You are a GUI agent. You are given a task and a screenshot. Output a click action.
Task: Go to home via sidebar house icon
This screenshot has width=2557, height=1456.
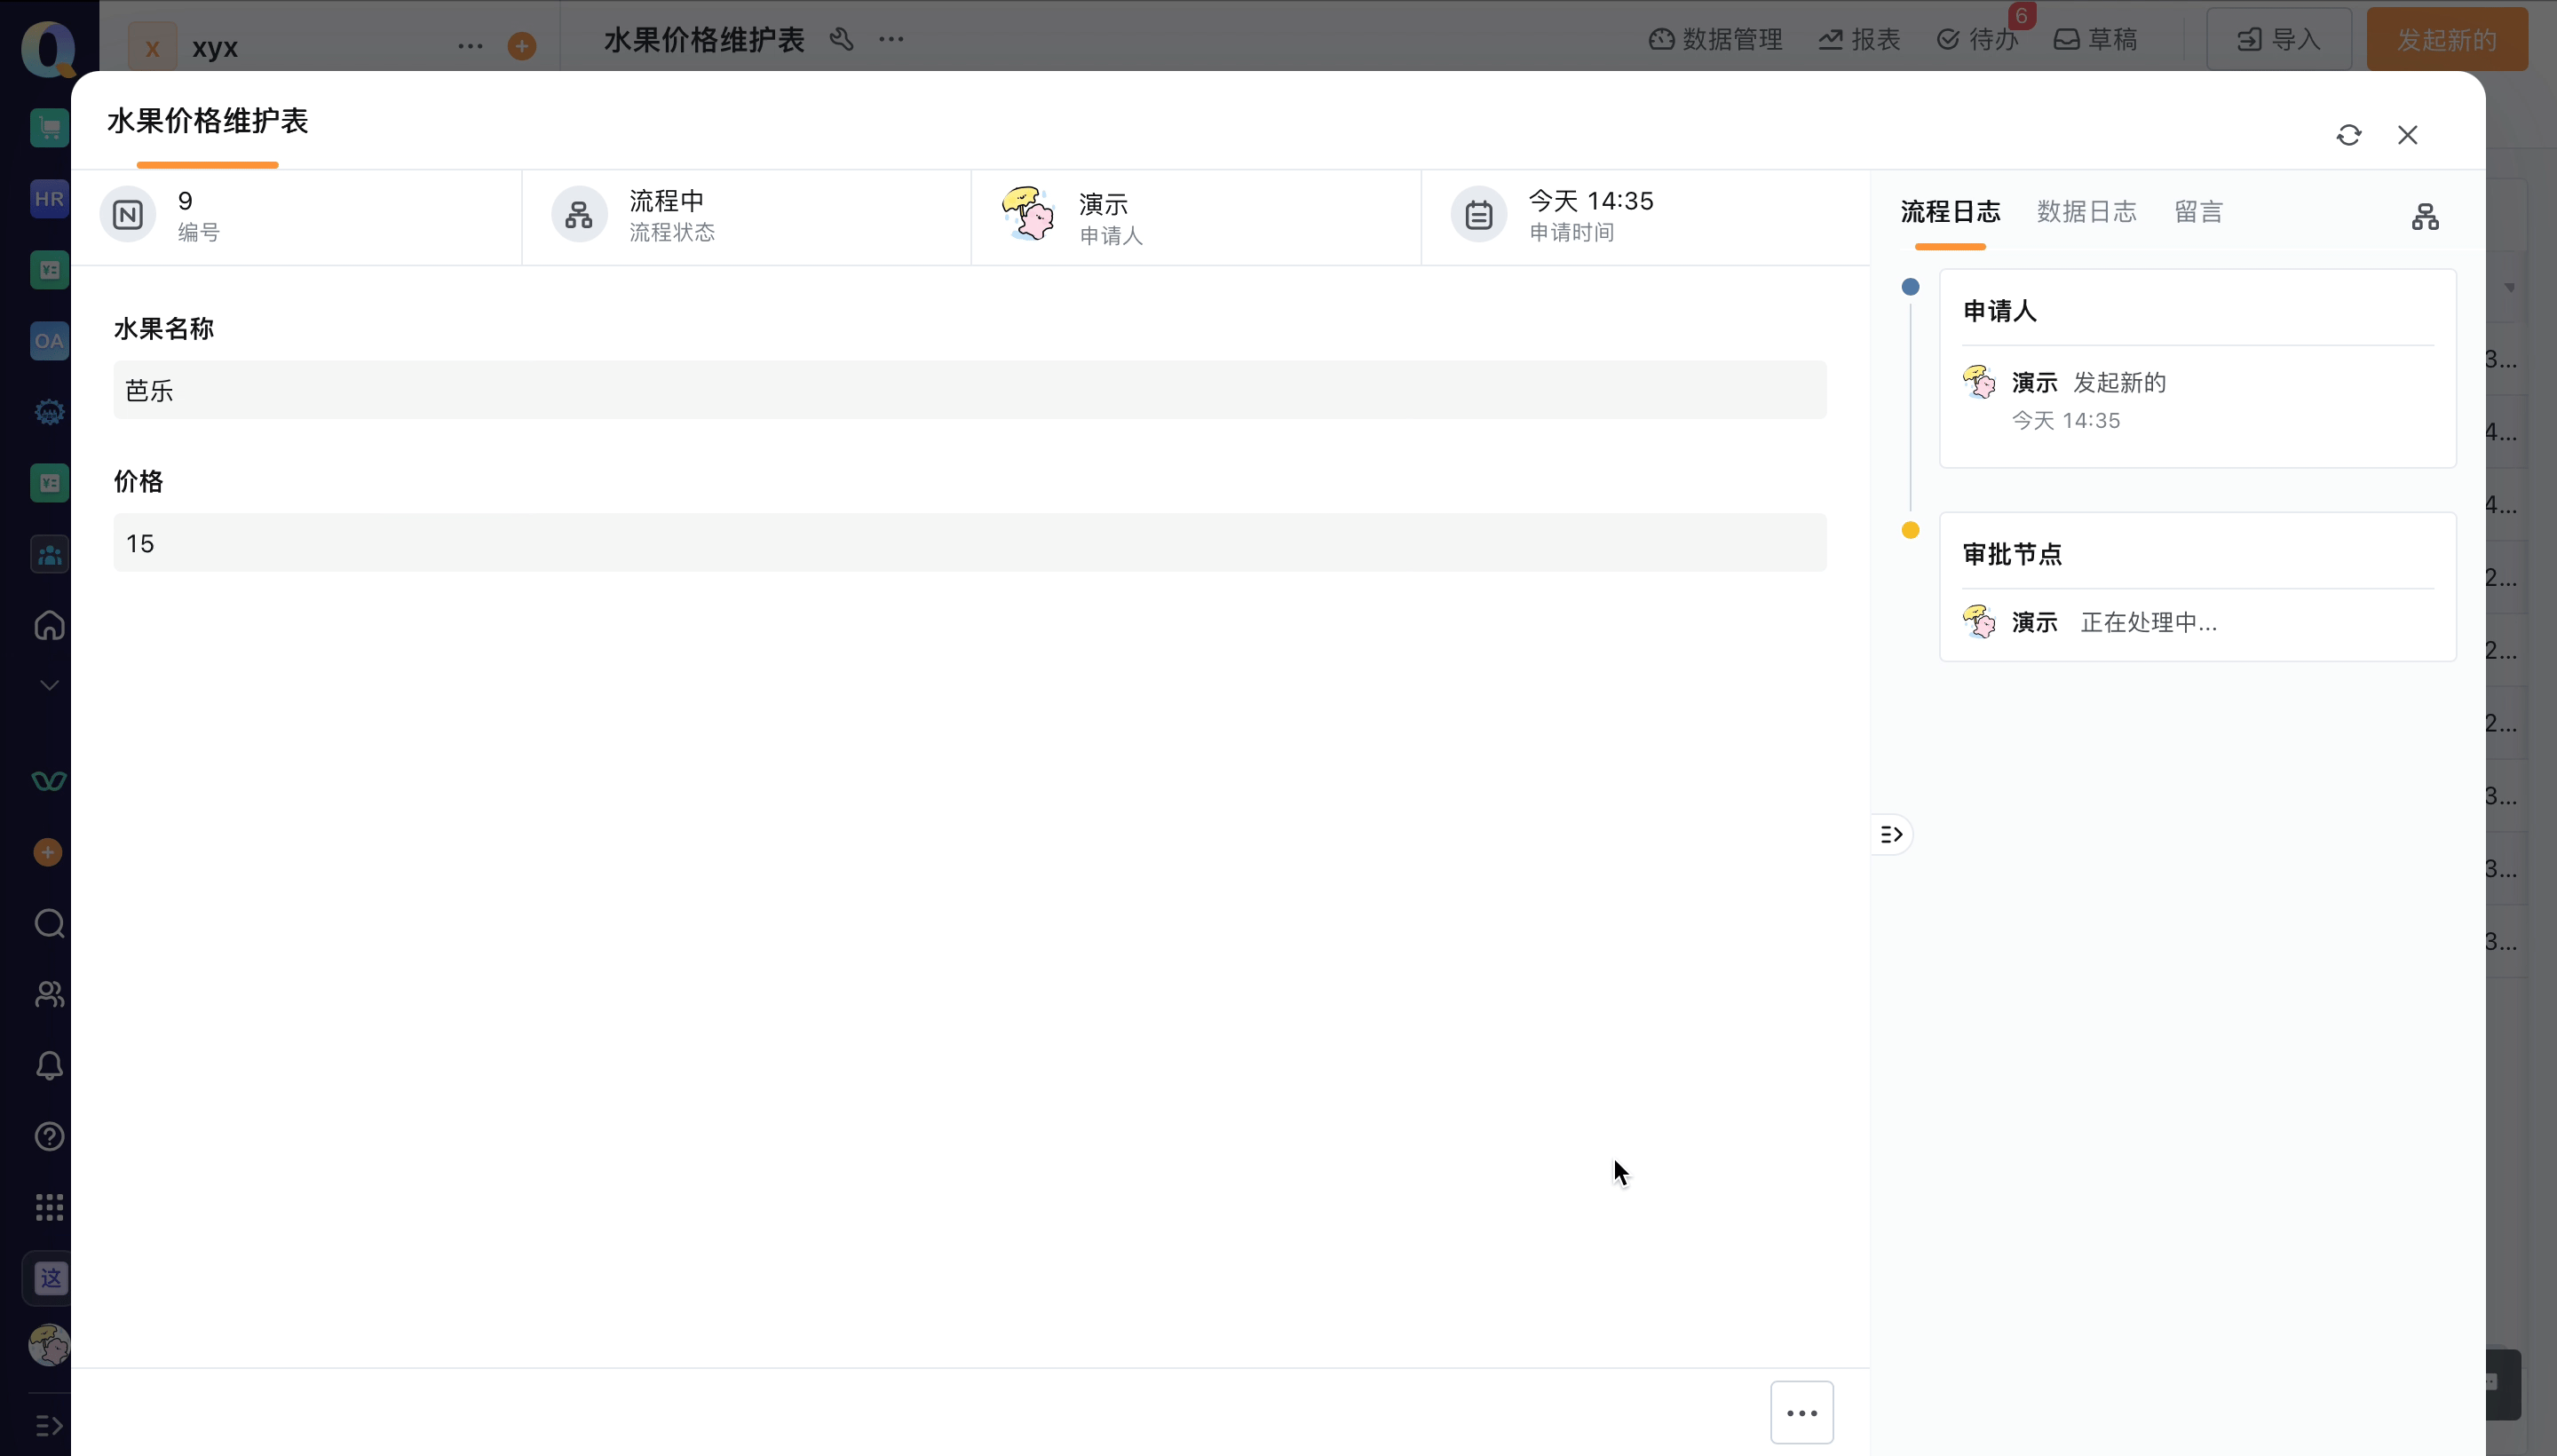point(49,625)
